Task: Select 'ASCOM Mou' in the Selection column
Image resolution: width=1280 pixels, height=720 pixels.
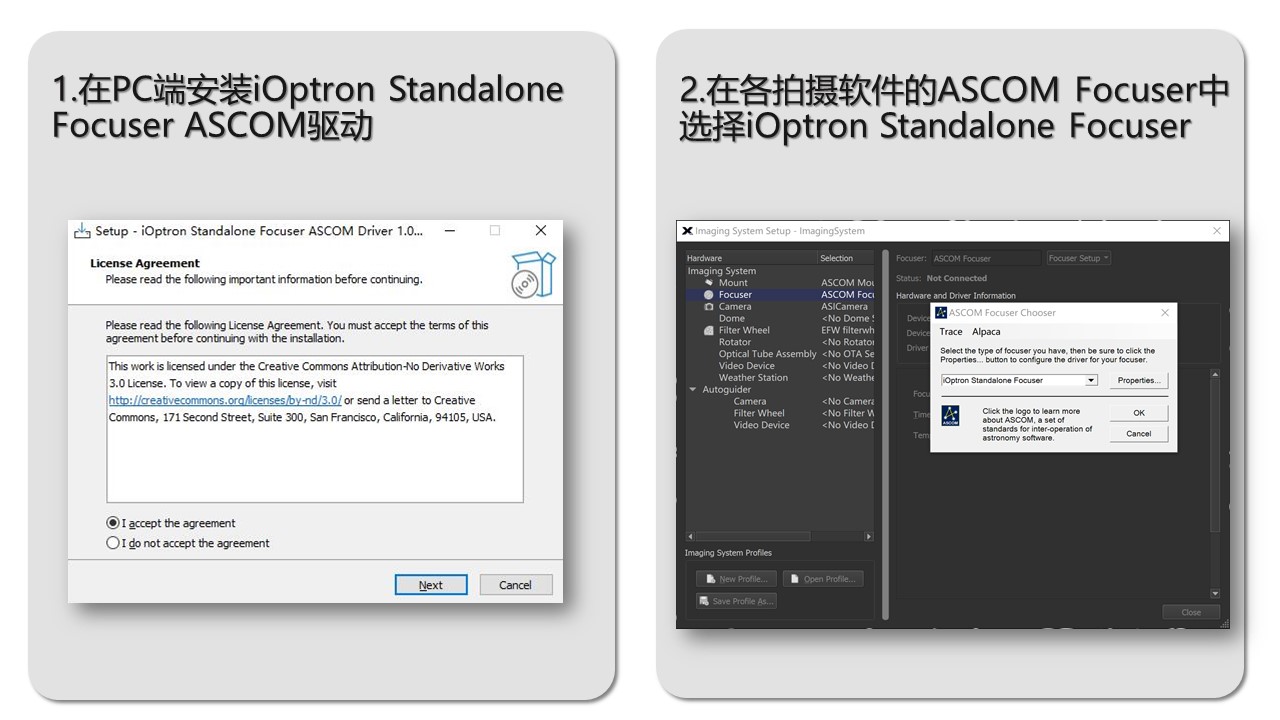Action: [847, 283]
